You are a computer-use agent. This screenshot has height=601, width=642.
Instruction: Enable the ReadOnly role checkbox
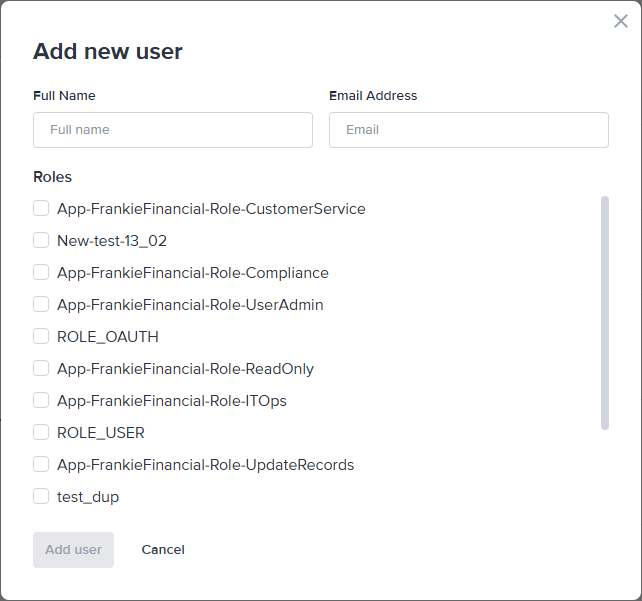point(41,369)
